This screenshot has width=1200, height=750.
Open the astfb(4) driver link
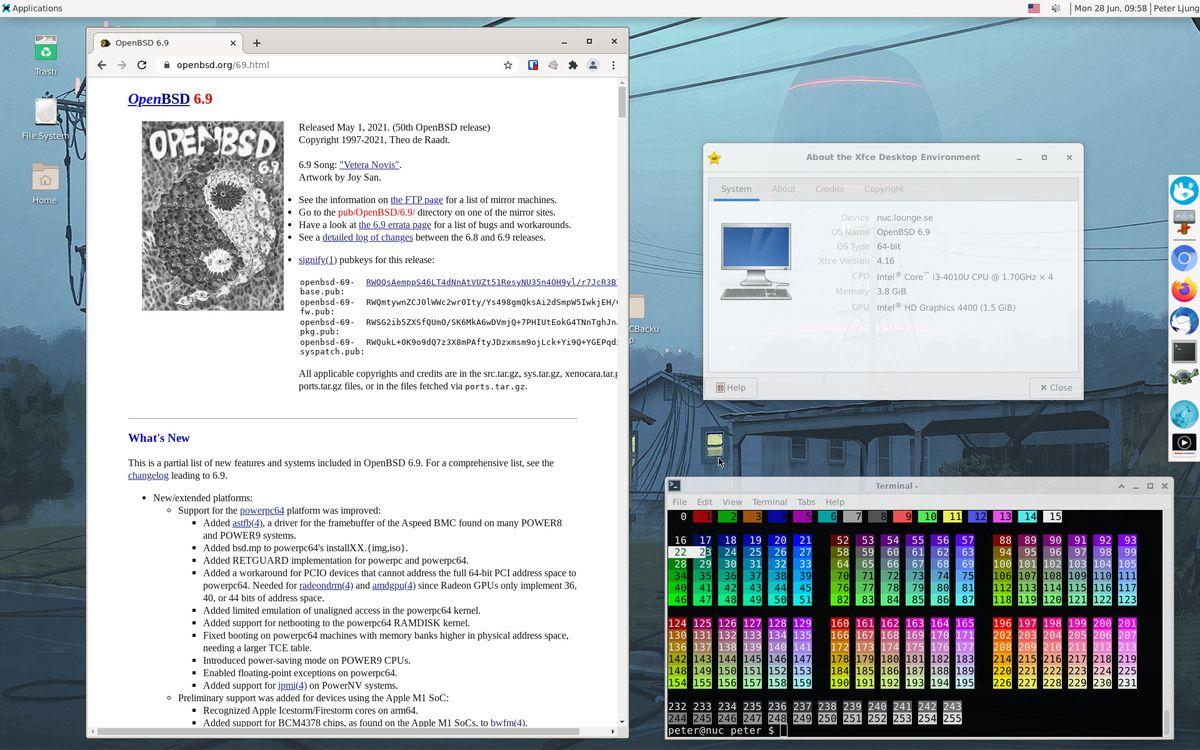247,523
